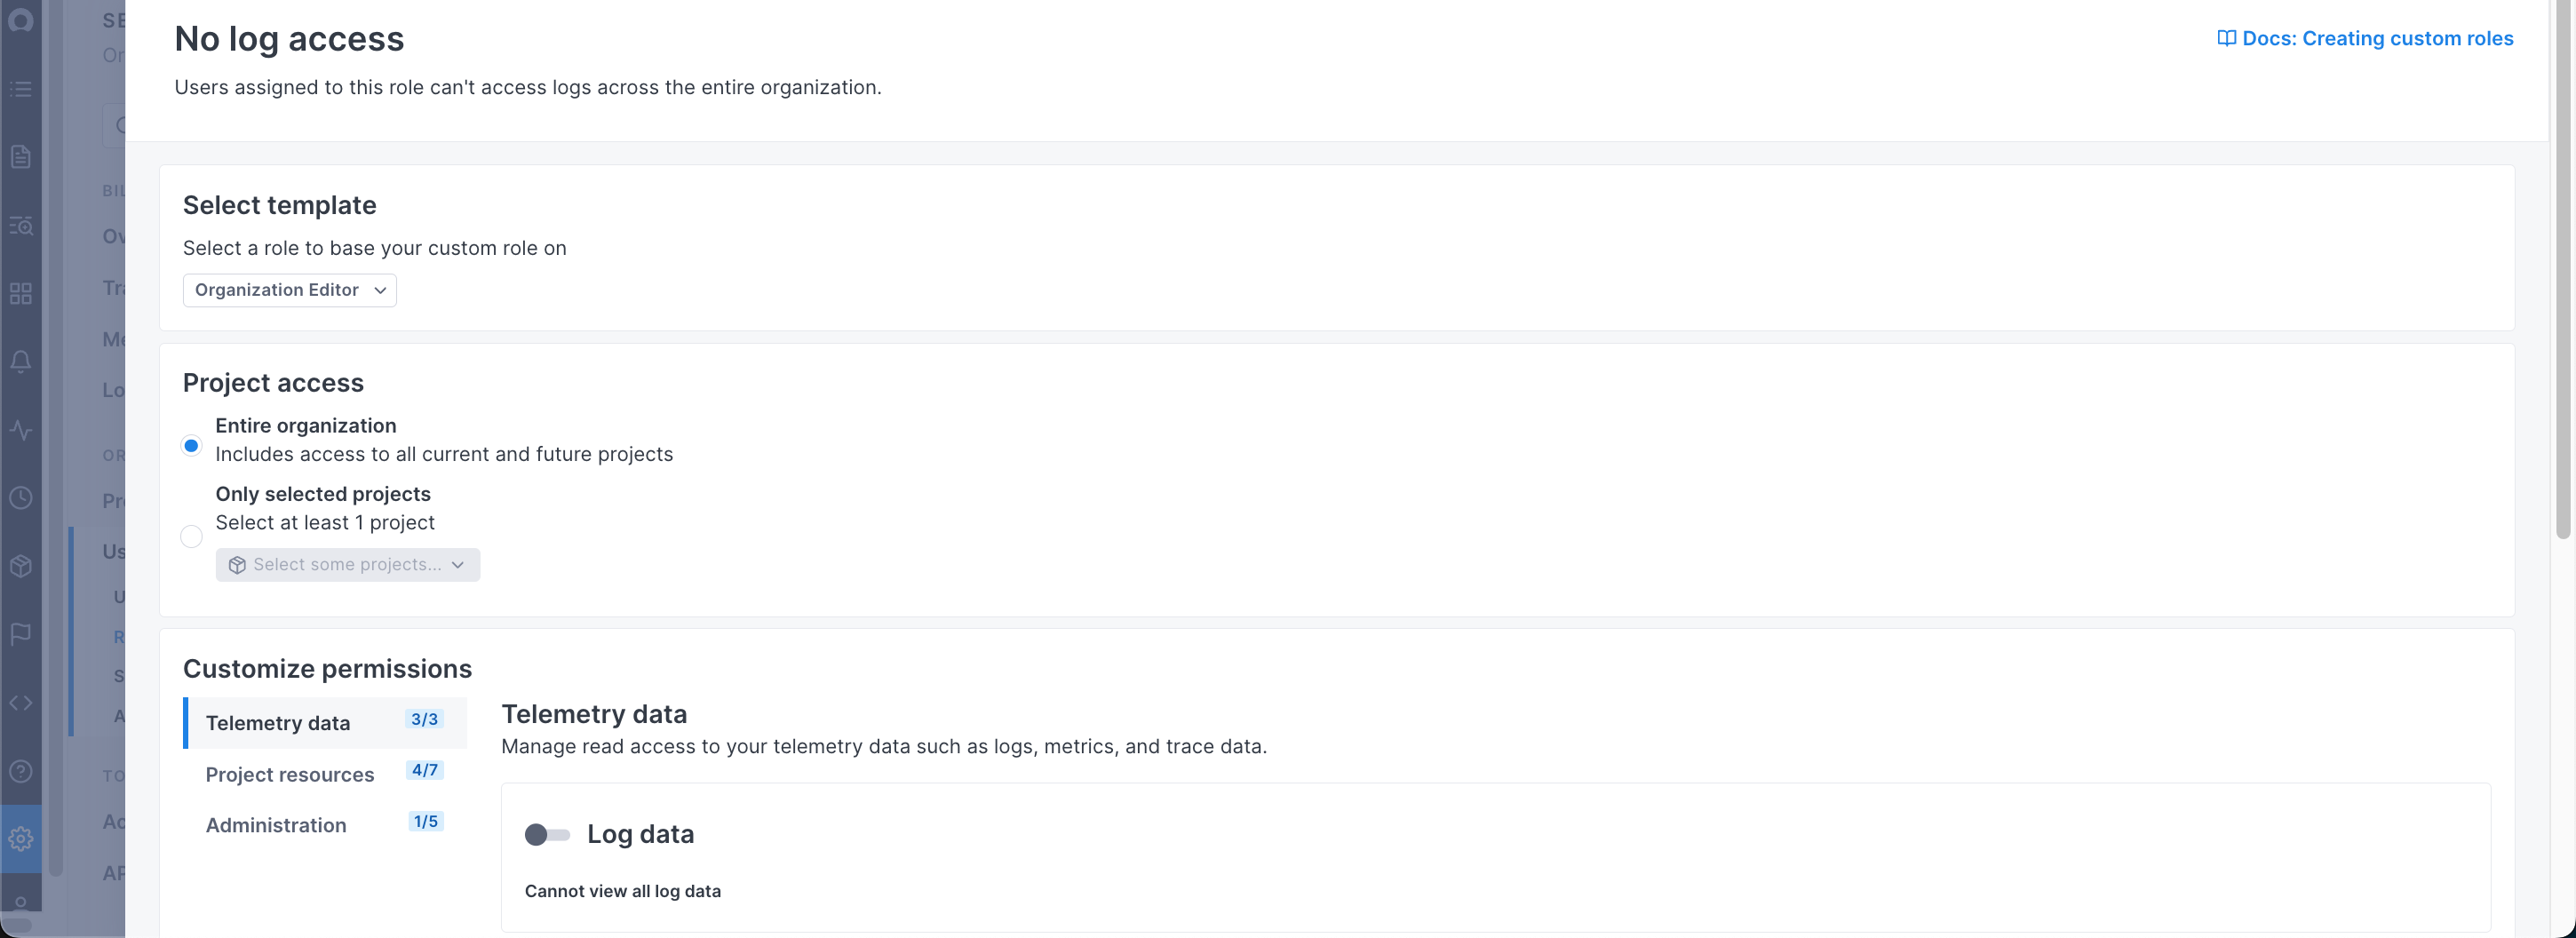Select the query search icon in sidebar
Screen dimensions: 2576x938
[x=20, y=226]
